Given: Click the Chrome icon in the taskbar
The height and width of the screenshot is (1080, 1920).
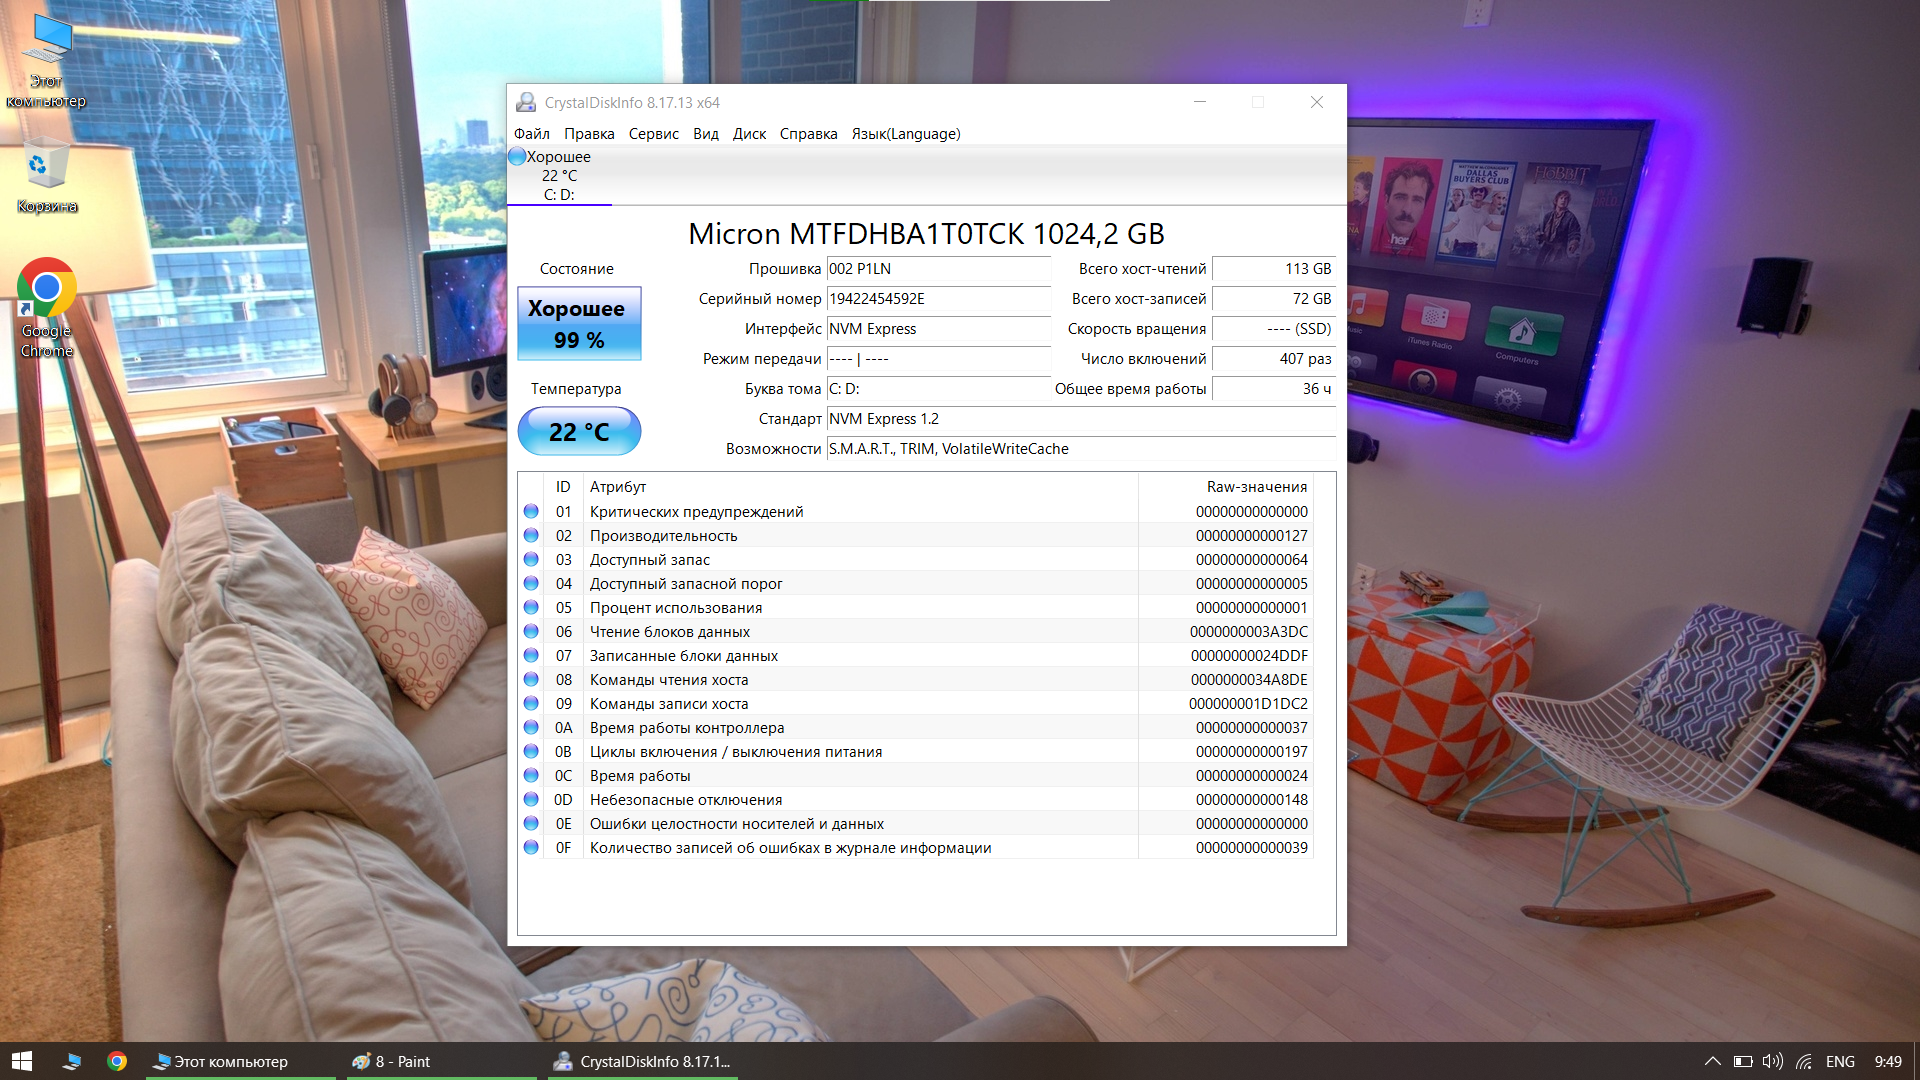Looking at the screenshot, I should pyautogui.click(x=117, y=1061).
